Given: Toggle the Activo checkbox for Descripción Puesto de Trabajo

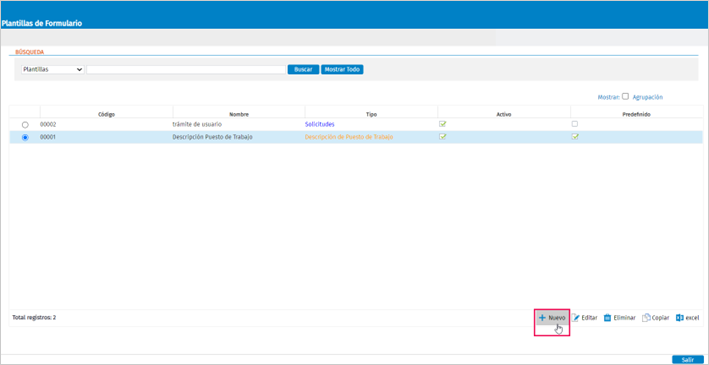Looking at the screenshot, I should point(443,137).
